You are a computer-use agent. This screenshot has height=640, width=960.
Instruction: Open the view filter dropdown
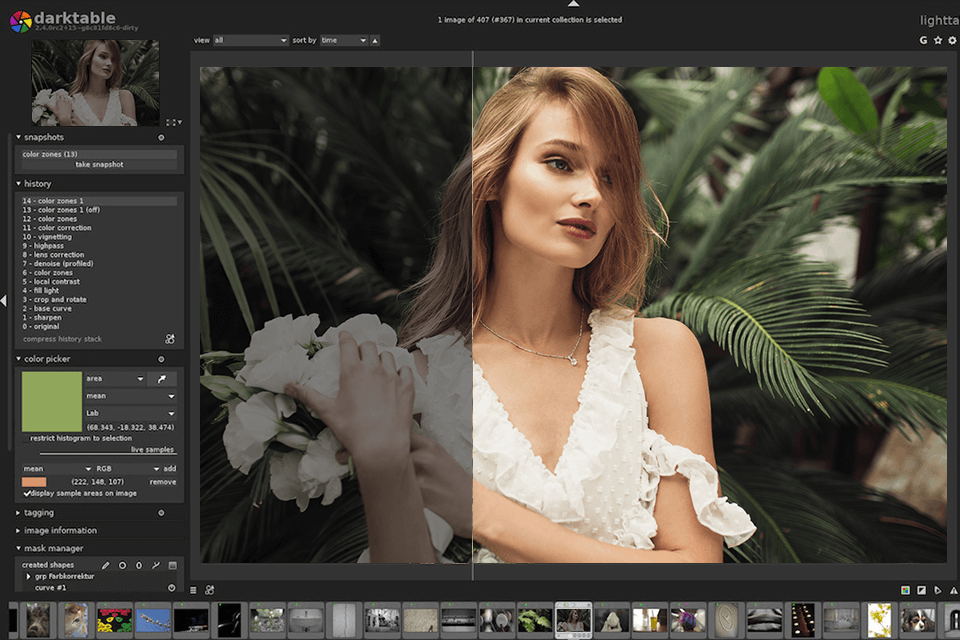coord(250,40)
